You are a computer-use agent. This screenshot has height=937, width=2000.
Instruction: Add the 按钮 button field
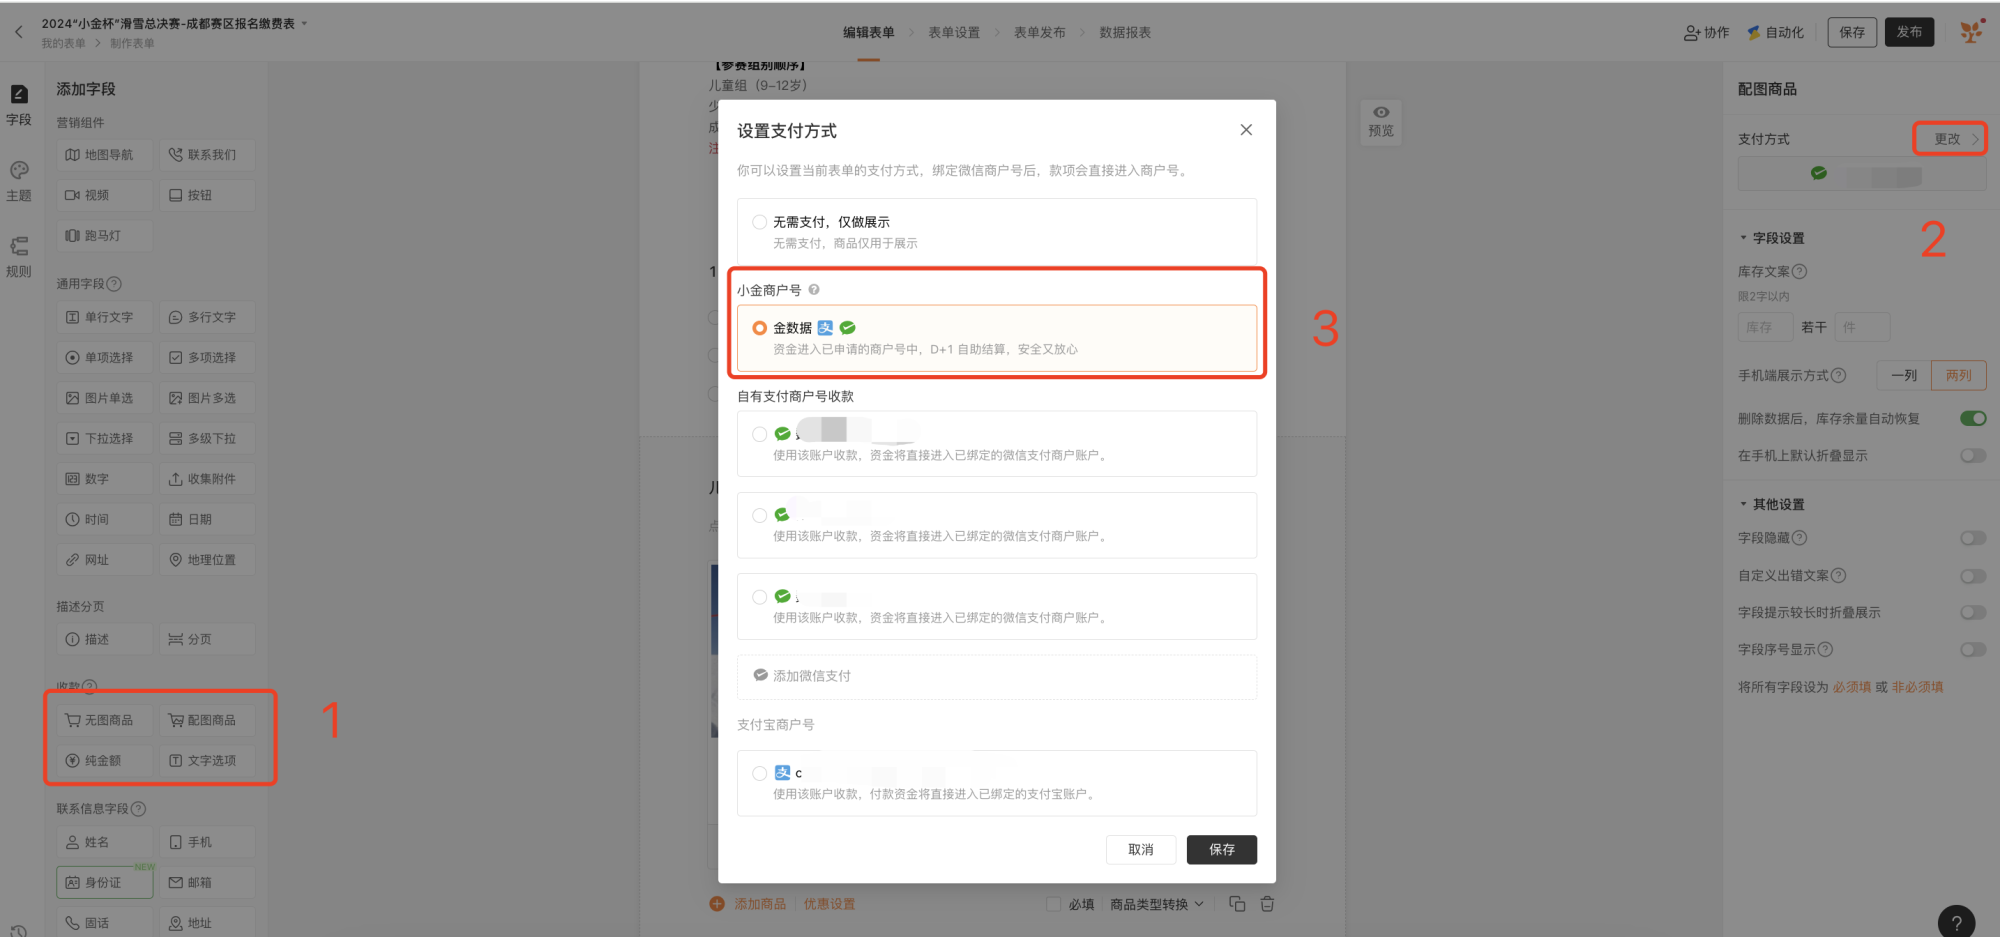[x=207, y=195]
